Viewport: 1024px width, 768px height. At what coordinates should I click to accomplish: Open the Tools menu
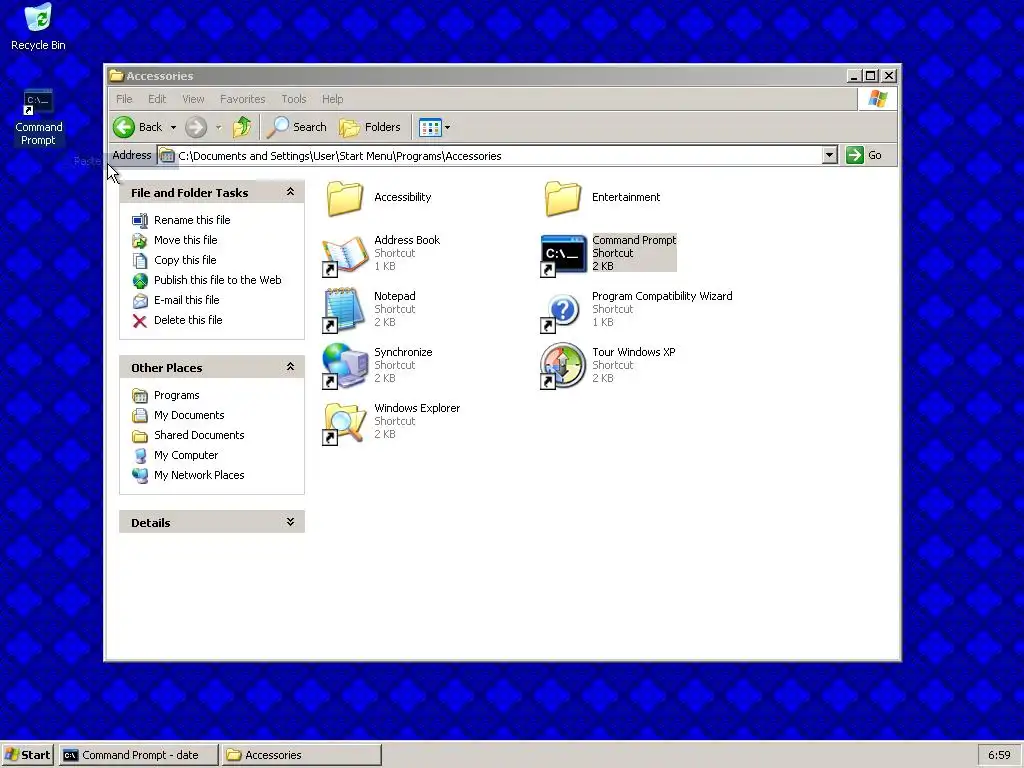coord(293,99)
